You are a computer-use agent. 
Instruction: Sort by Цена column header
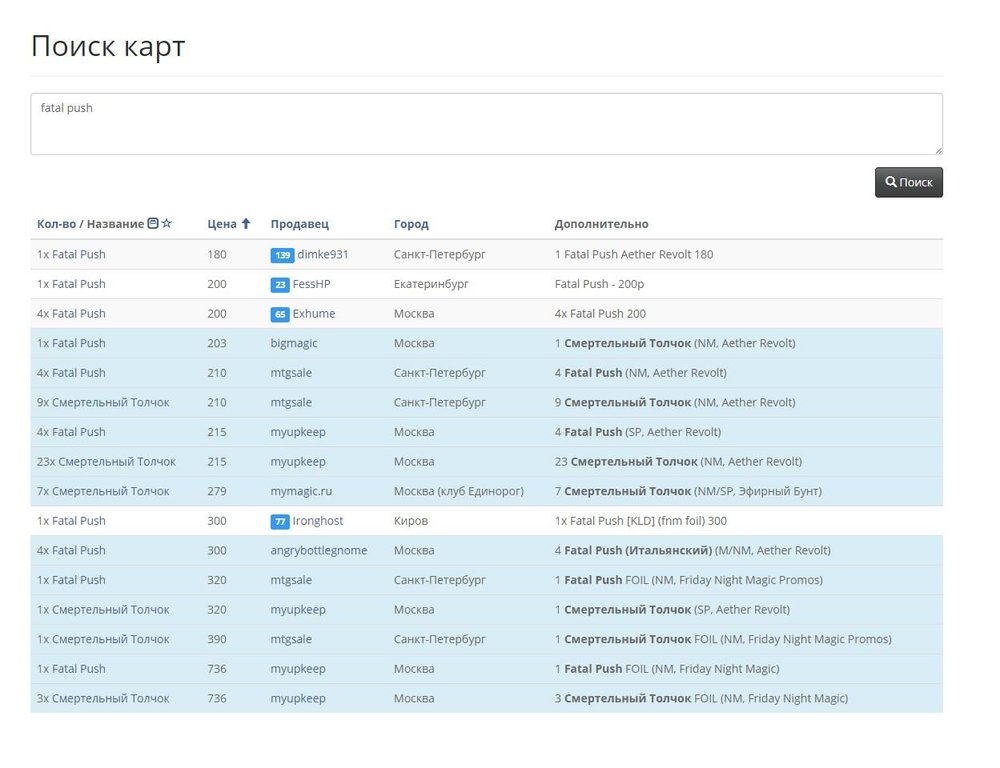[222, 224]
